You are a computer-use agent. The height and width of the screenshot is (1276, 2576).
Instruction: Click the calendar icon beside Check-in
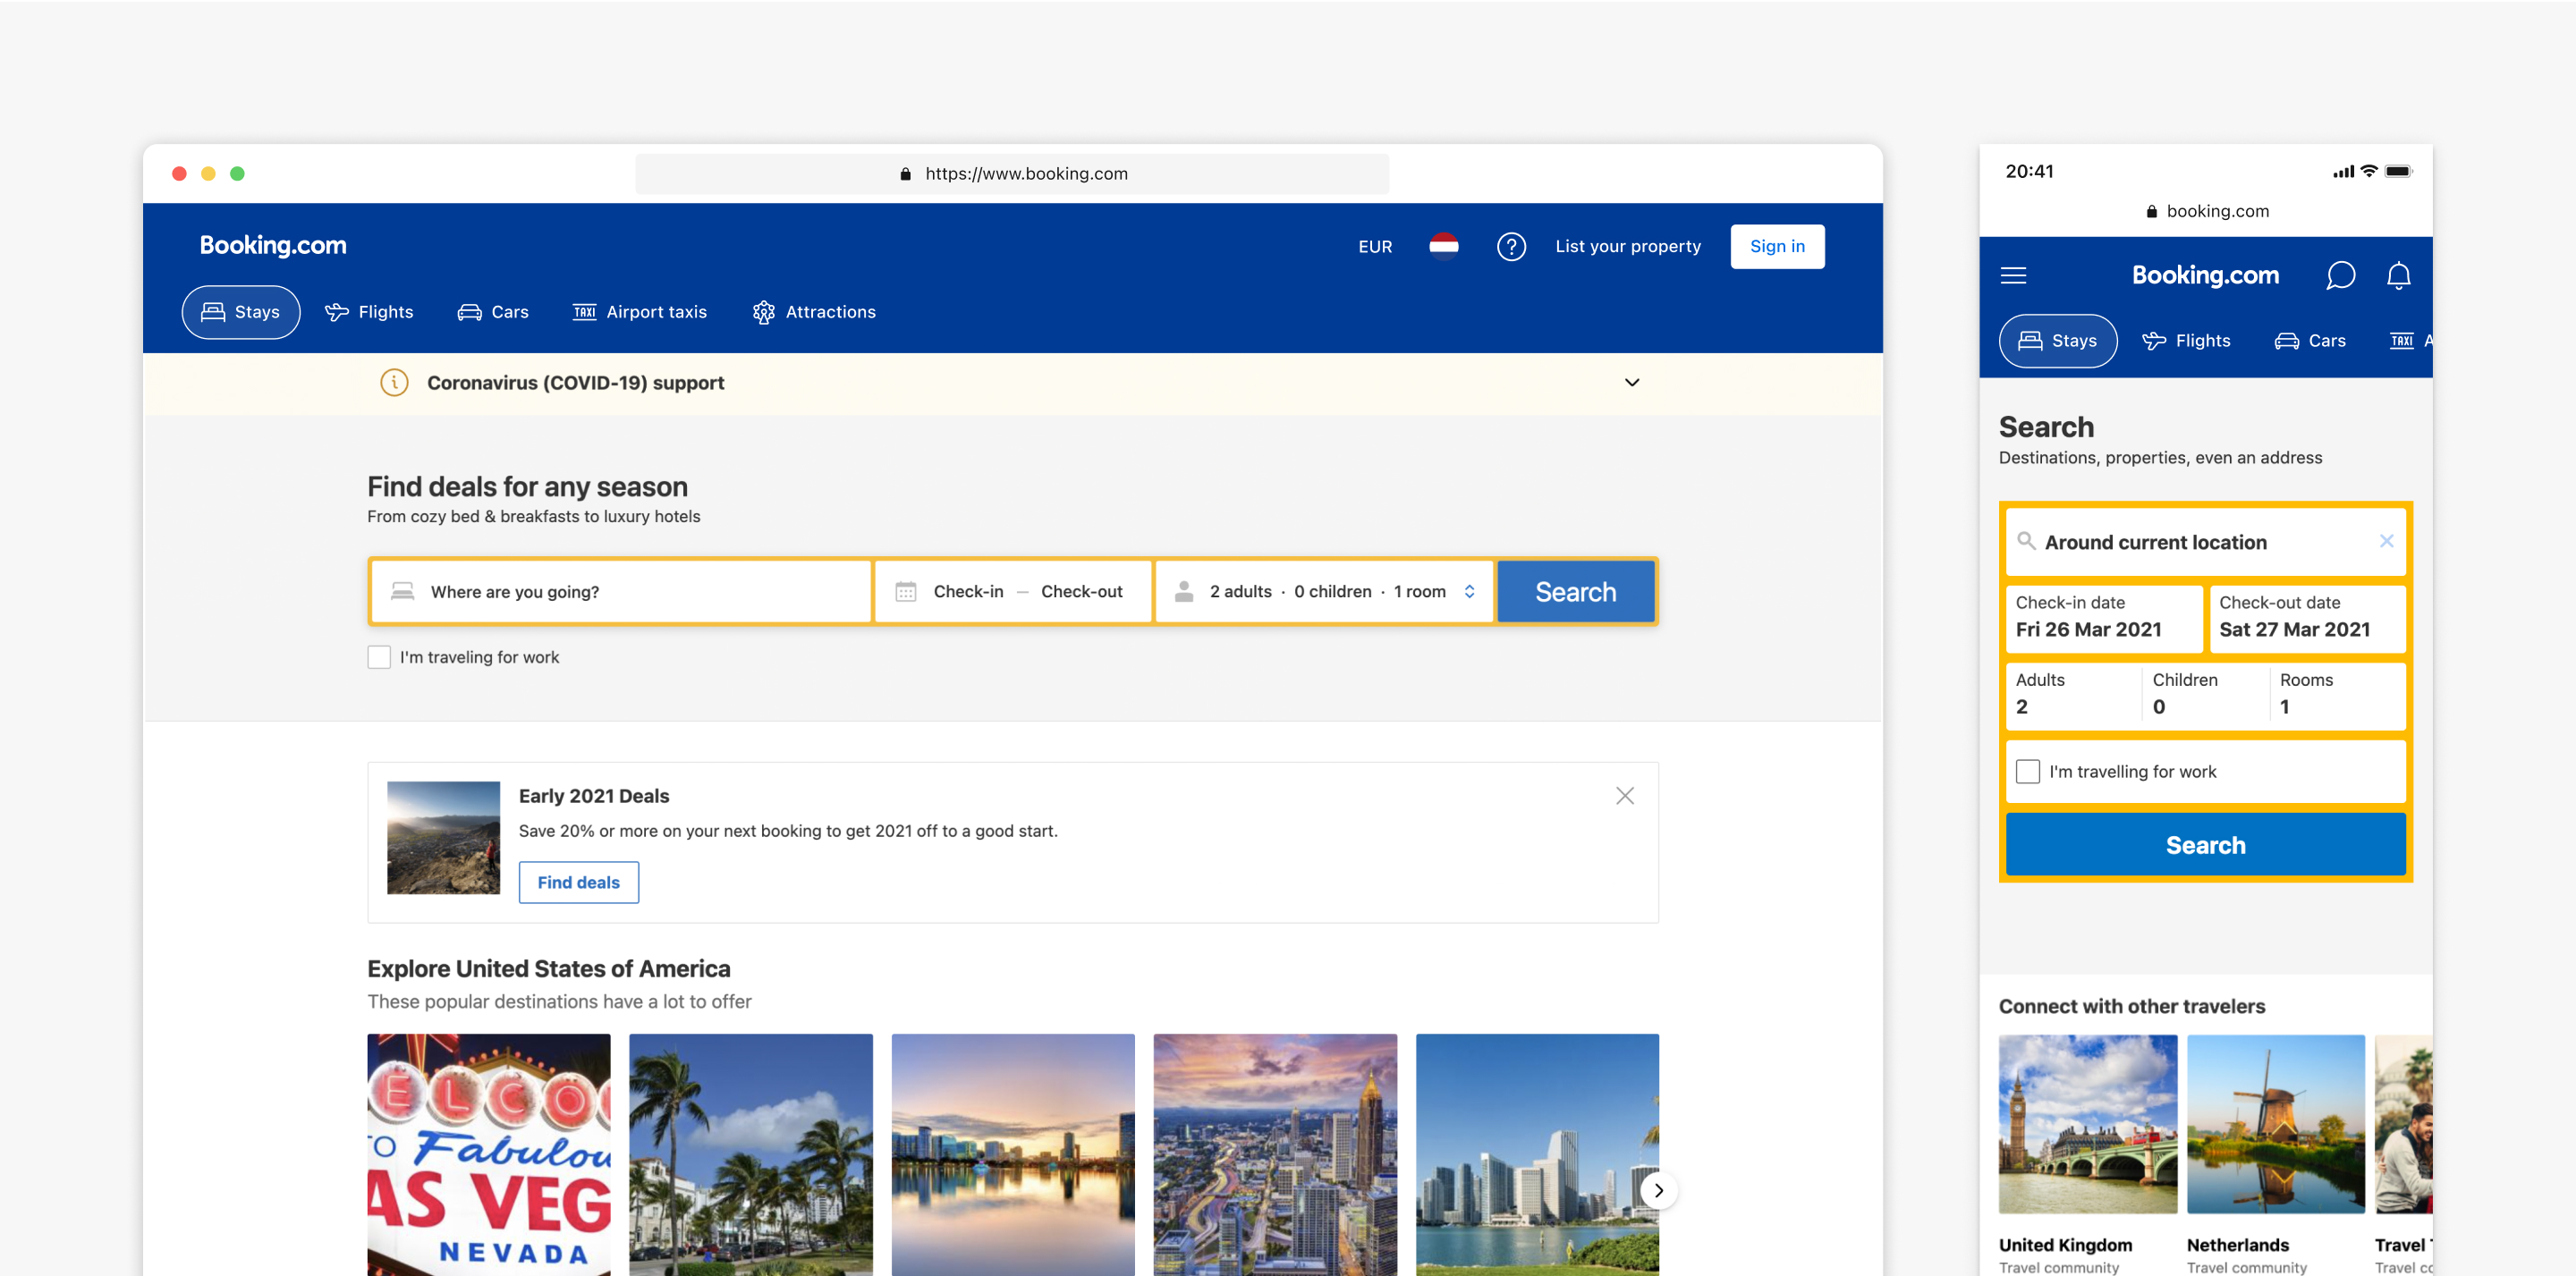click(x=906, y=592)
